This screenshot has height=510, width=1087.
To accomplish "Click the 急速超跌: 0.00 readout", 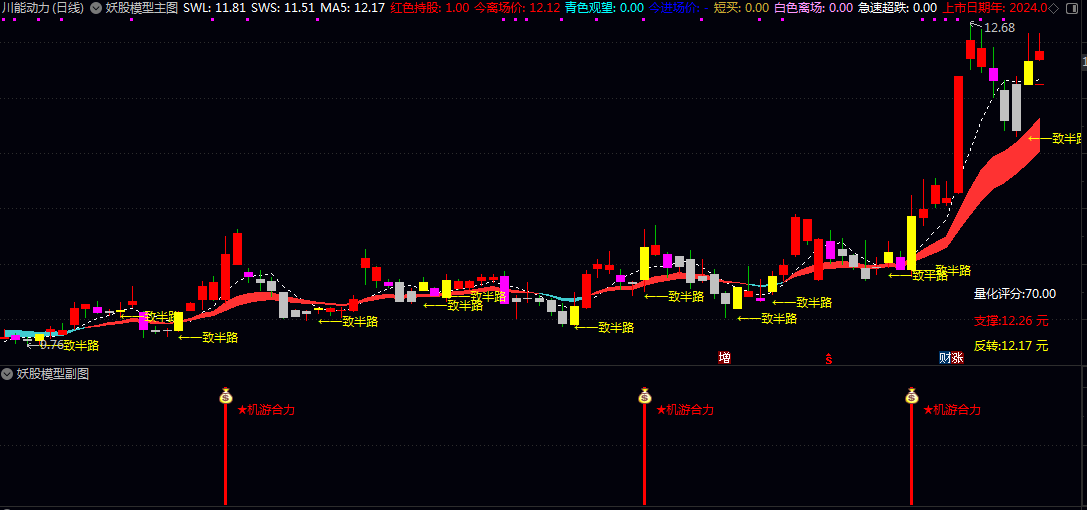I will [x=897, y=8].
